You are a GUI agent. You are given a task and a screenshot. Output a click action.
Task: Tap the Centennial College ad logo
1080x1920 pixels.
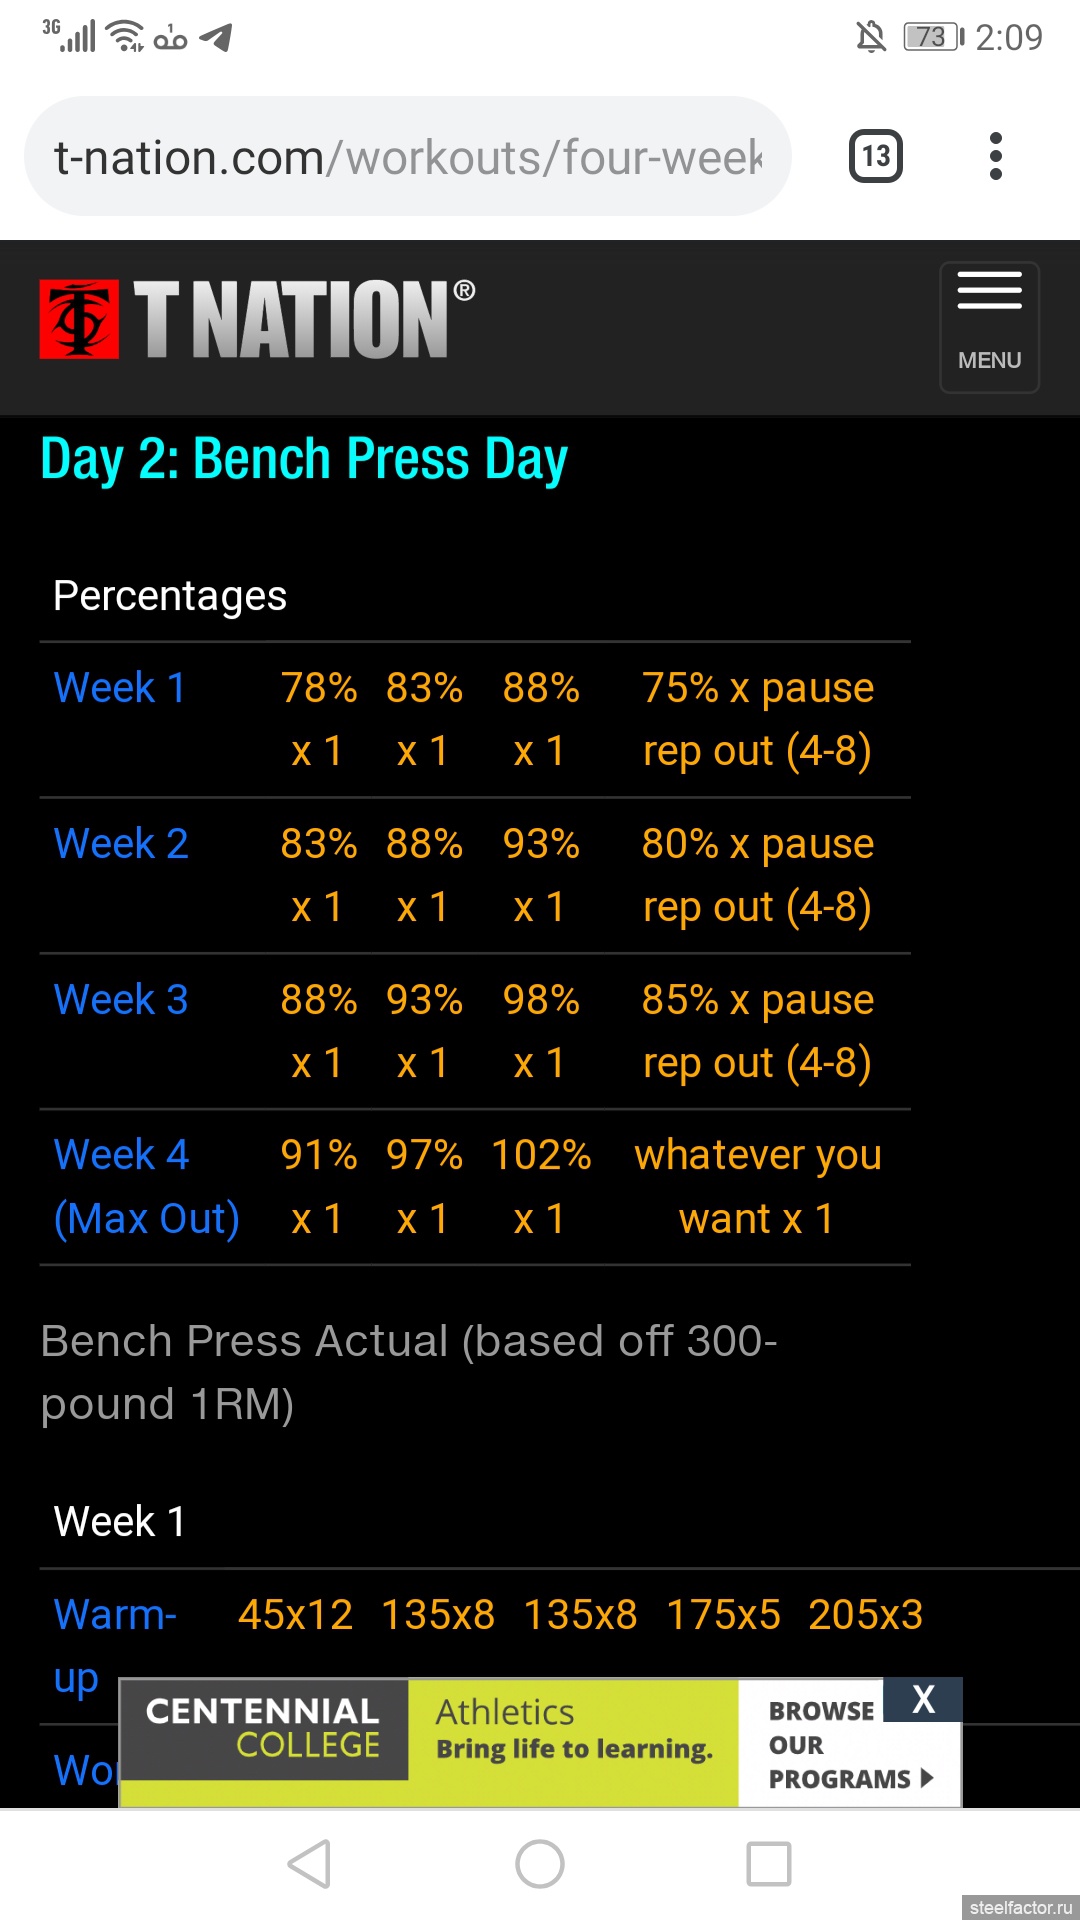[263, 1728]
